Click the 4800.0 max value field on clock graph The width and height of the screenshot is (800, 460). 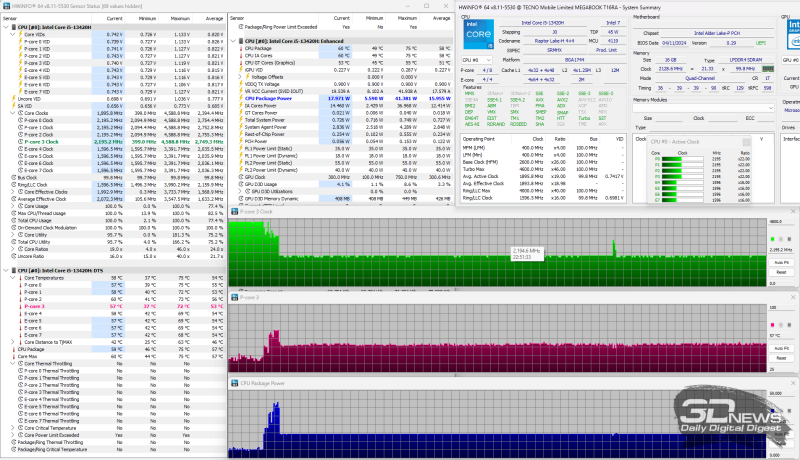(781, 220)
